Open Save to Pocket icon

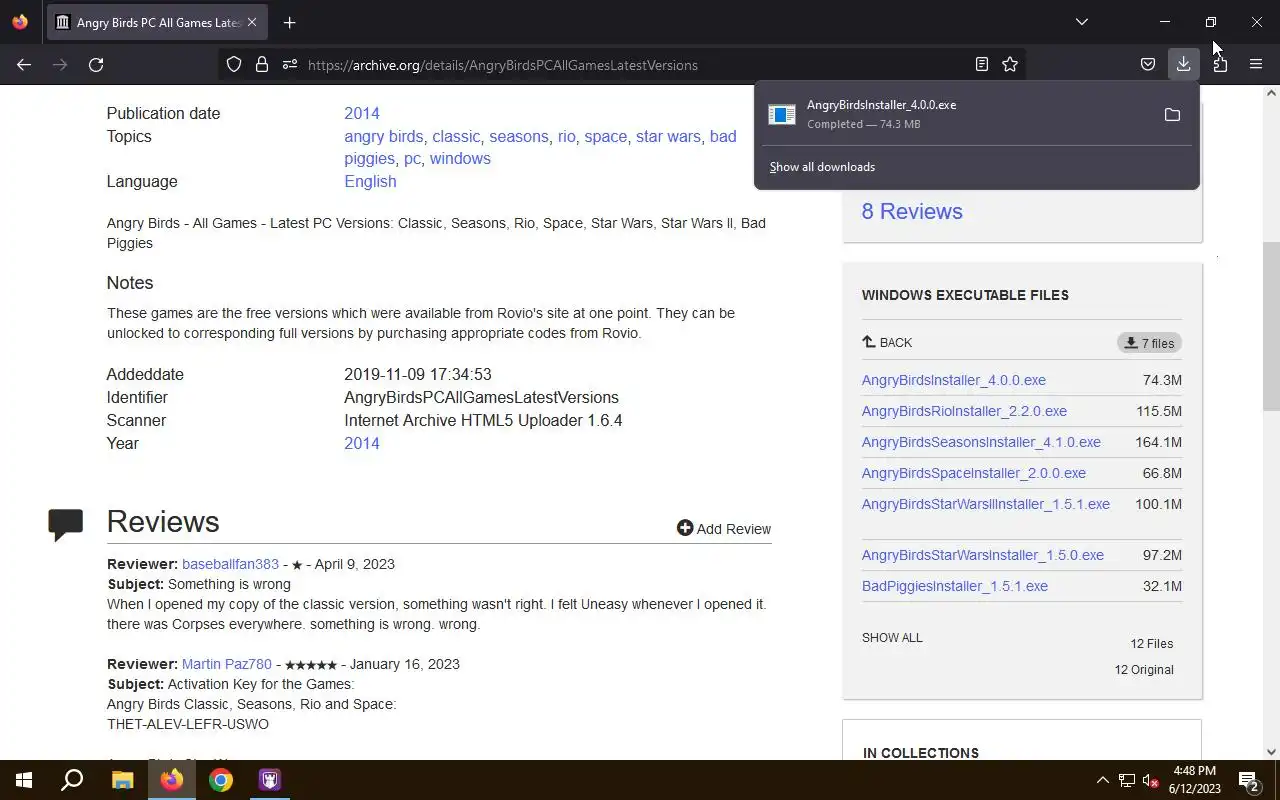tap(1148, 64)
